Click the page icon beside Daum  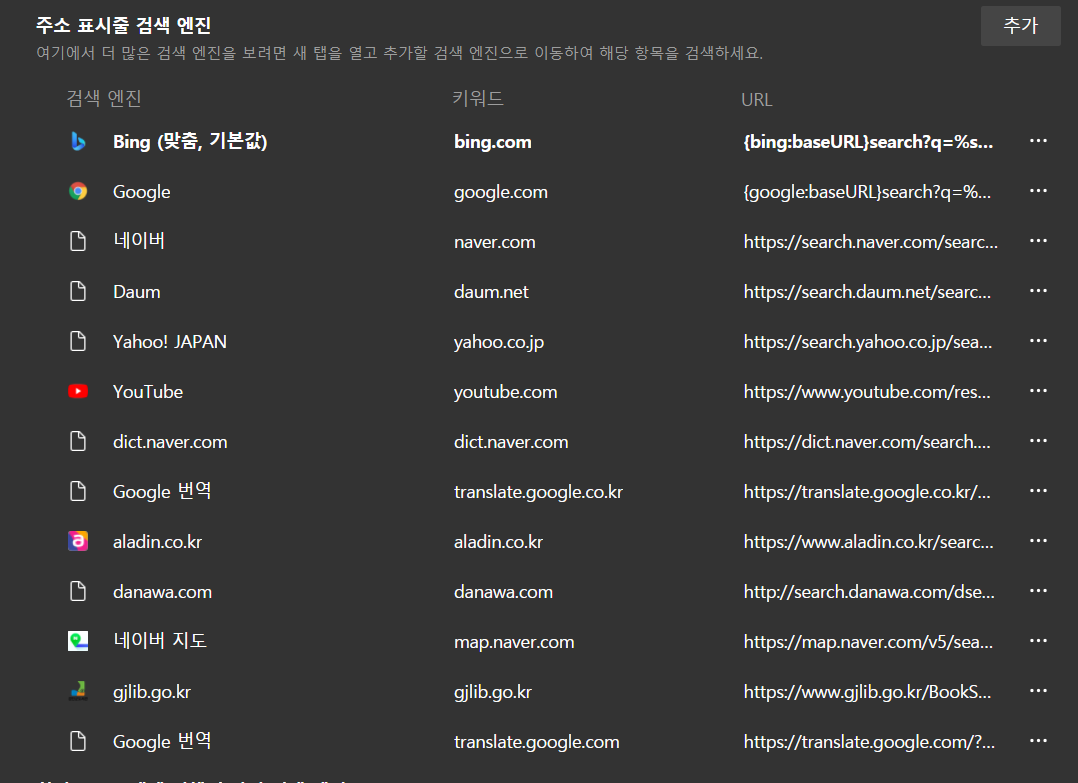(x=78, y=291)
